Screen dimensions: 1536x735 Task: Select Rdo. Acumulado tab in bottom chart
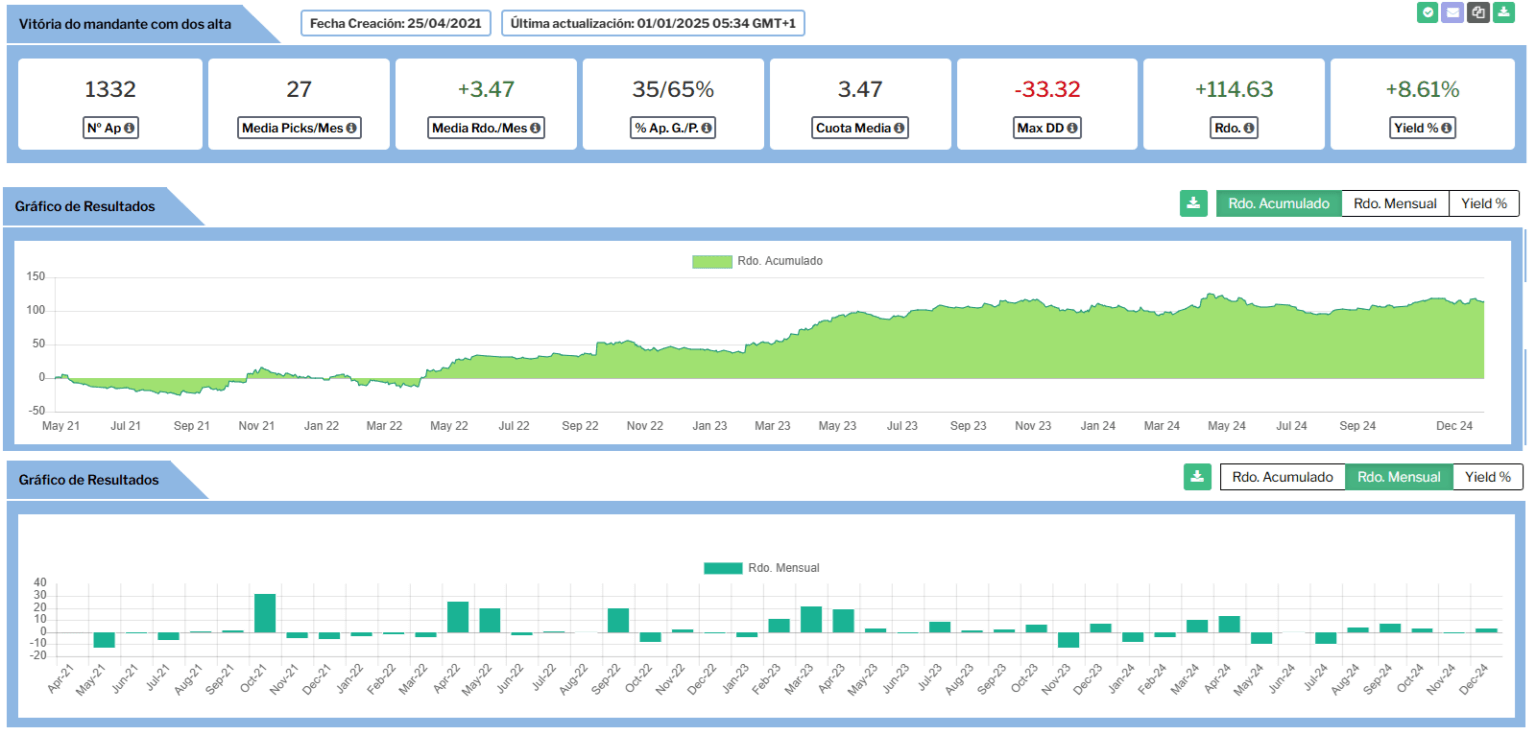[1282, 477]
